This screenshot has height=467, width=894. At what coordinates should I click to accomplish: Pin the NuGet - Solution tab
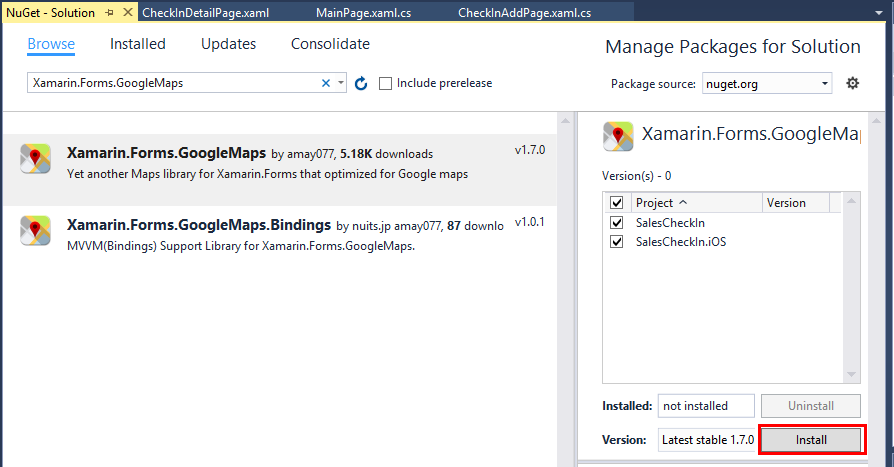109,13
